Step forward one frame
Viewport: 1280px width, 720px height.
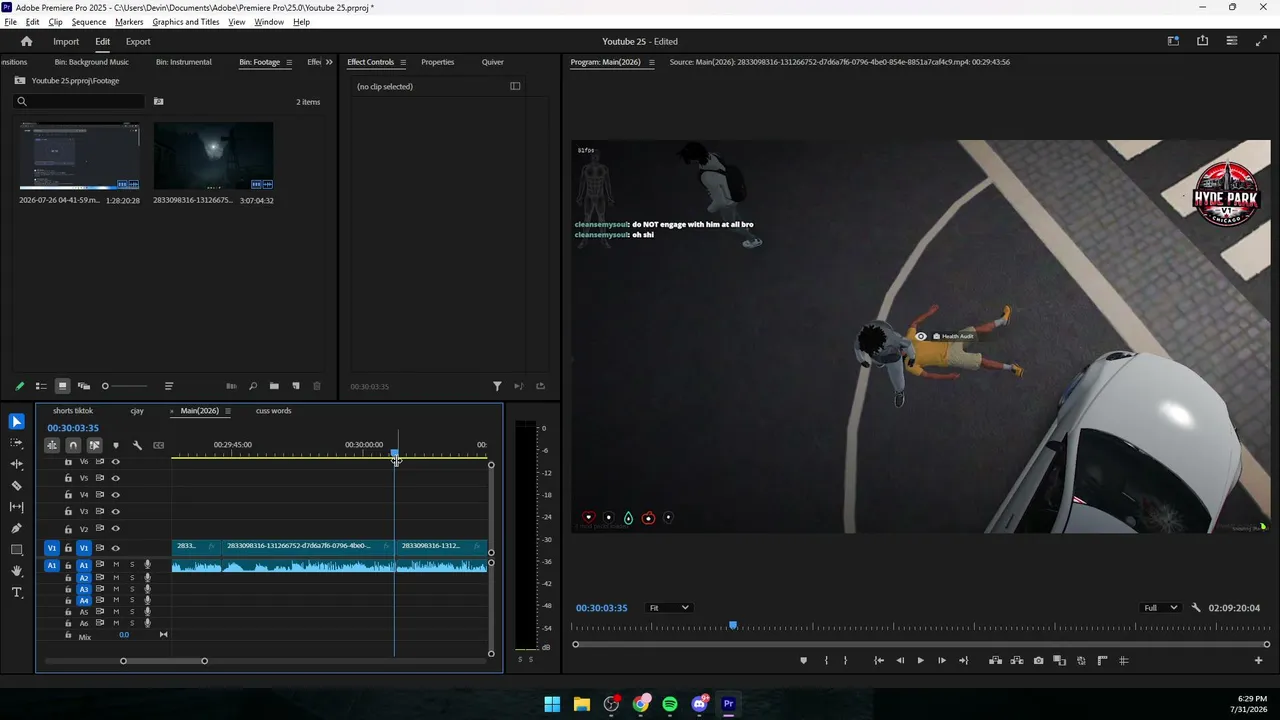pyautogui.click(x=941, y=660)
